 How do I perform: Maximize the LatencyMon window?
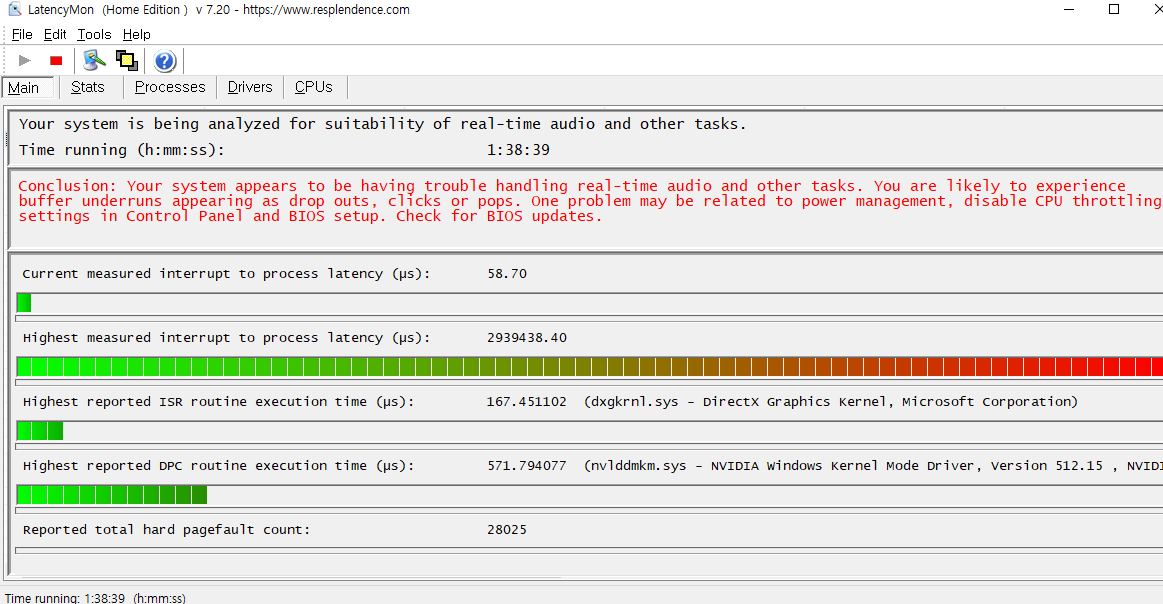(1114, 10)
